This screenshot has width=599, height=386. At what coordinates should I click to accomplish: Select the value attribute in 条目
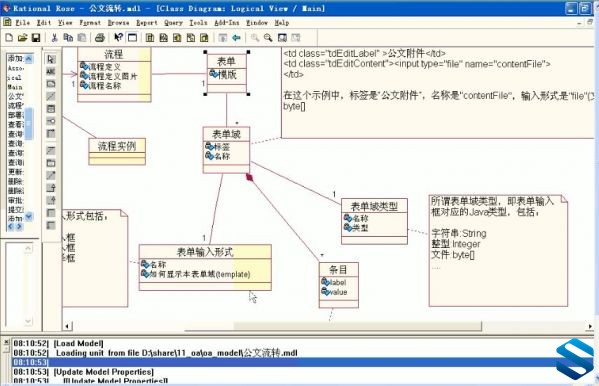(334, 292)
